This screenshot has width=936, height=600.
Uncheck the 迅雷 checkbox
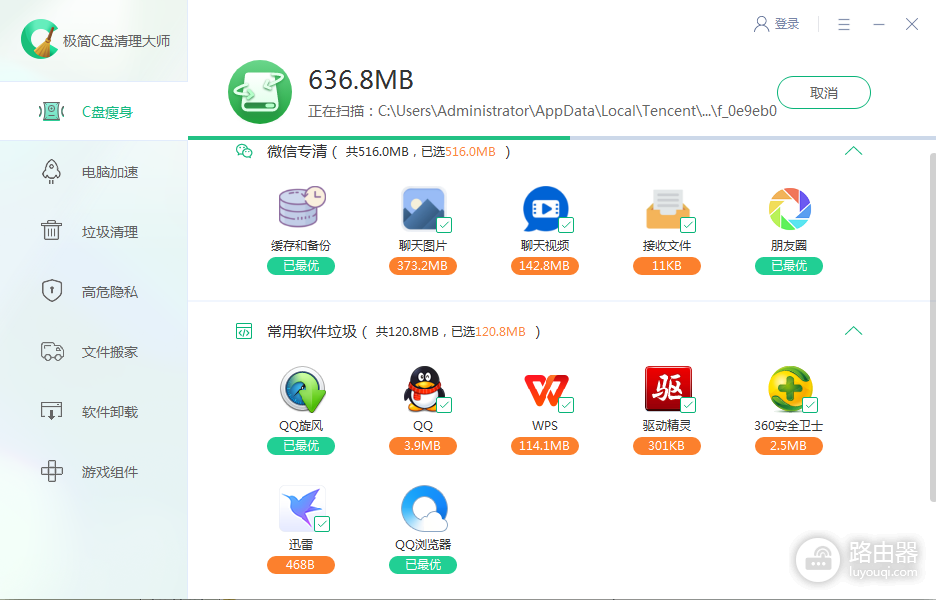click(x=322, y=524)
